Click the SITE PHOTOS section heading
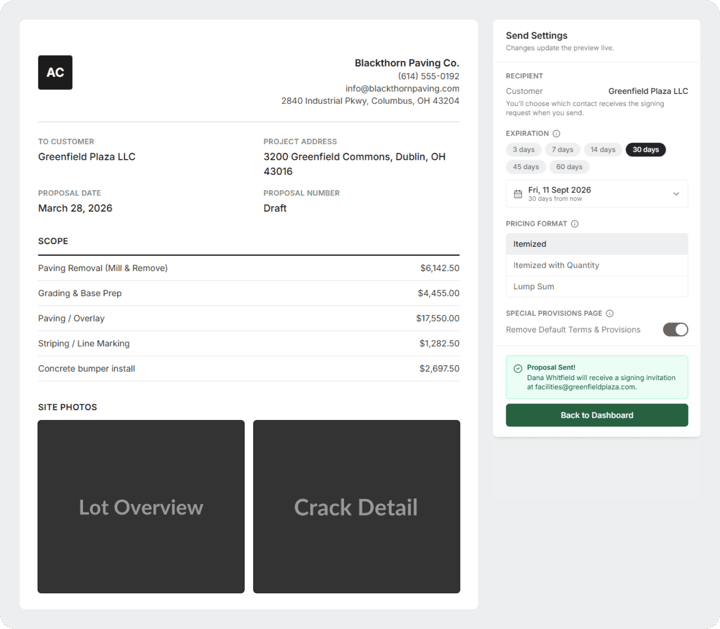 (x=68, y=407)
